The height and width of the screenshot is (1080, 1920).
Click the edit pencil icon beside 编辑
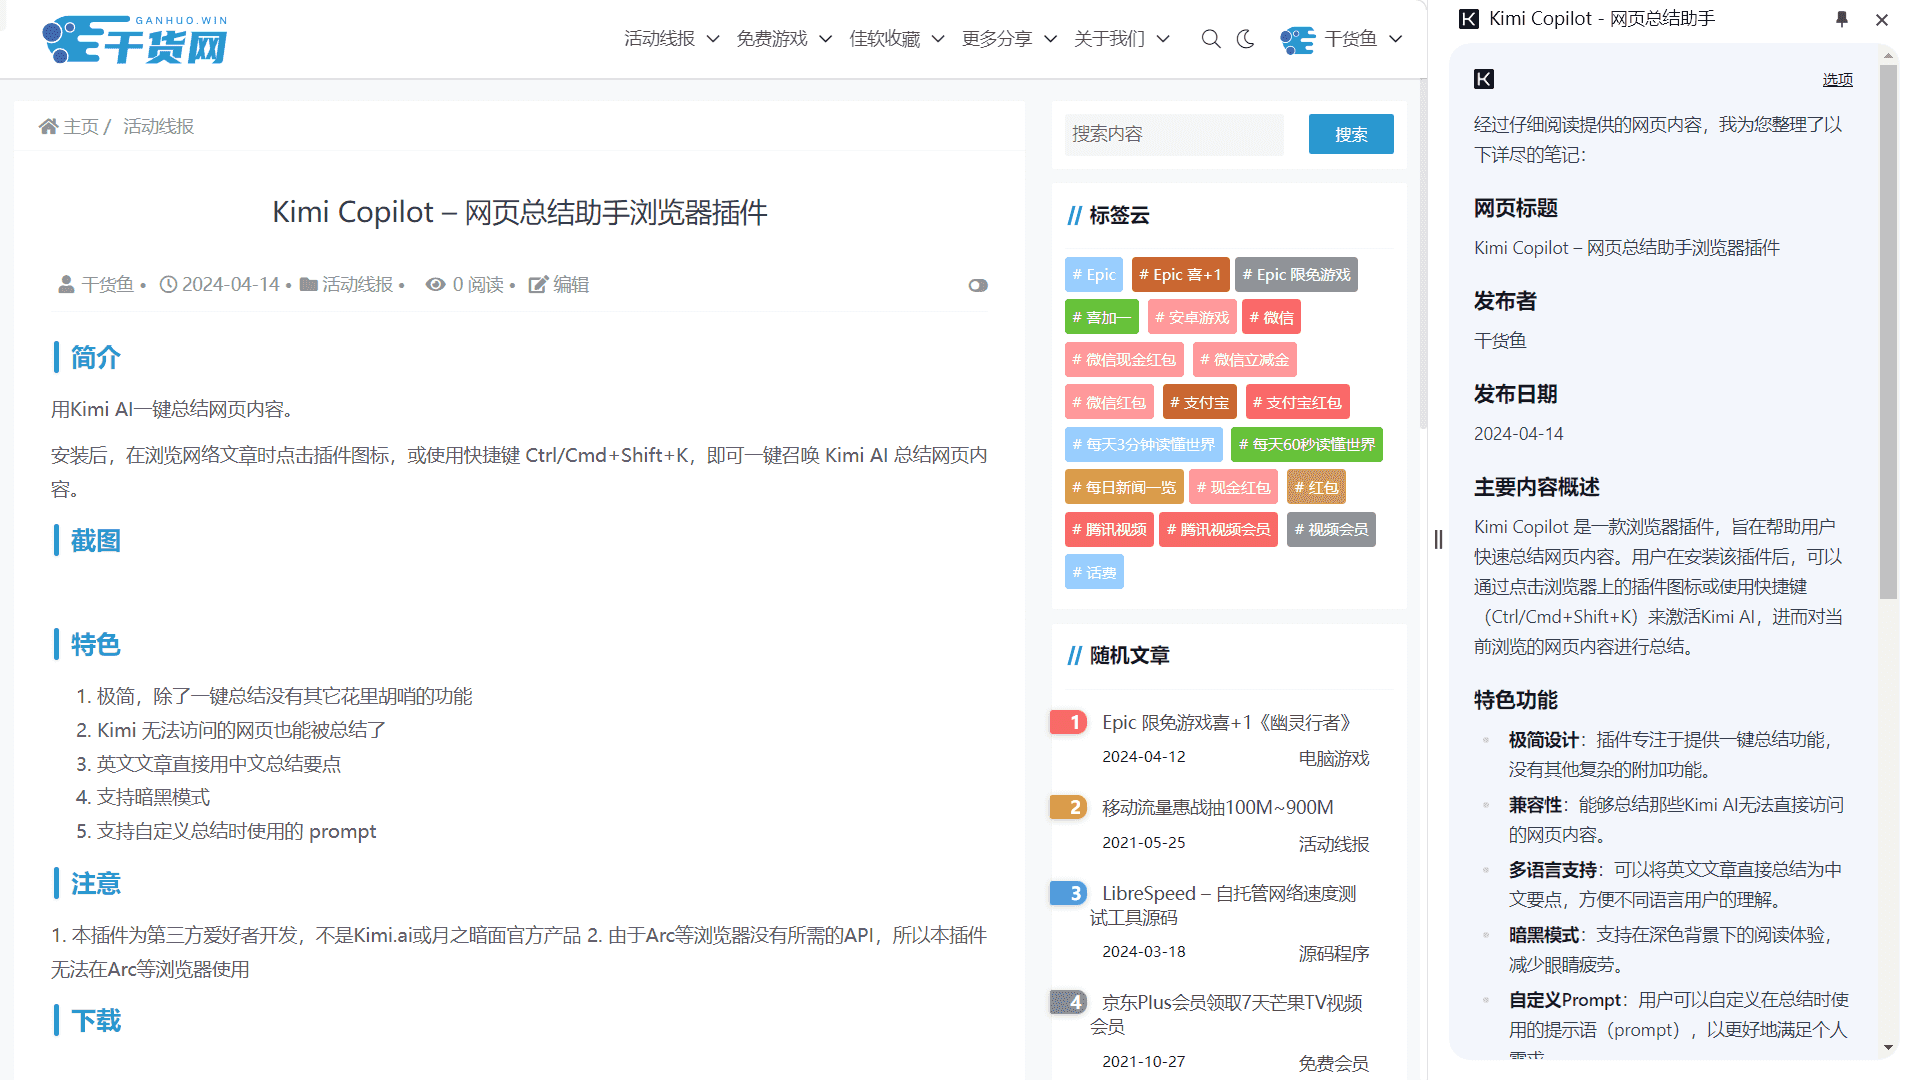[x=538, y=285]
